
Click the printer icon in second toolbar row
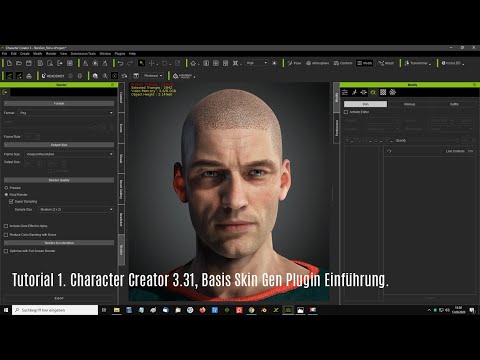tap(29, 76)
